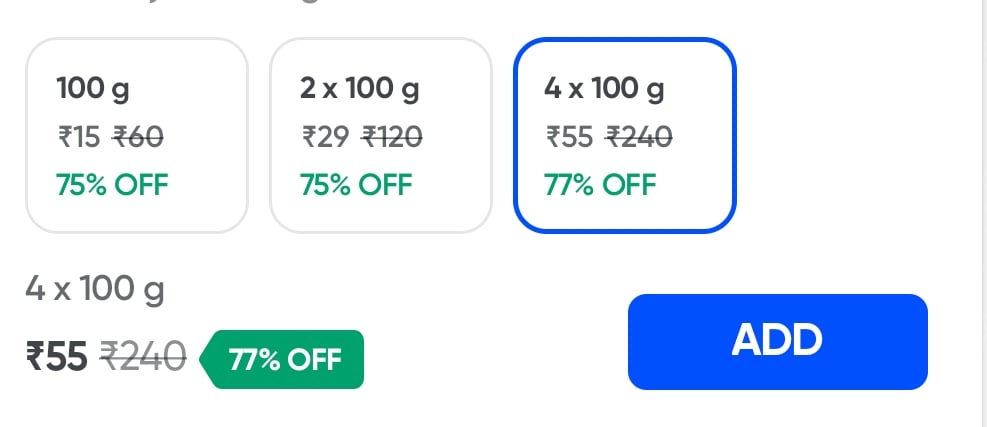Click 75% OFF text in 100 g card
The width and height of the screenshot is (987, 427).
point(112,185)
